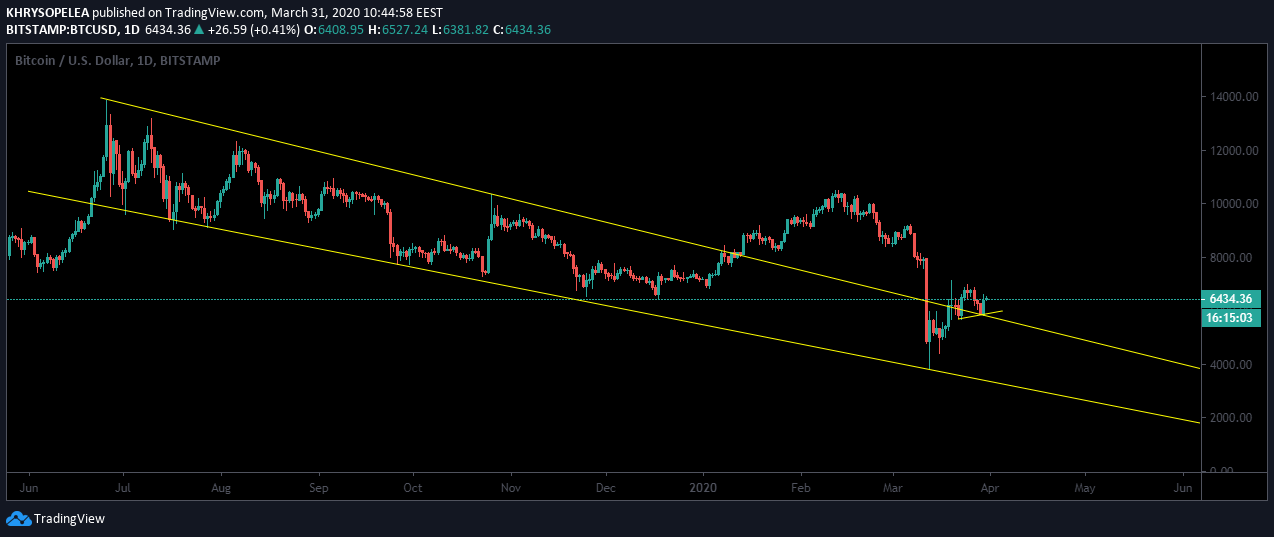Click the current price label 6434.36 on axis
The width and height of the screenshot is (1274, 537).
coord(1231,299)
